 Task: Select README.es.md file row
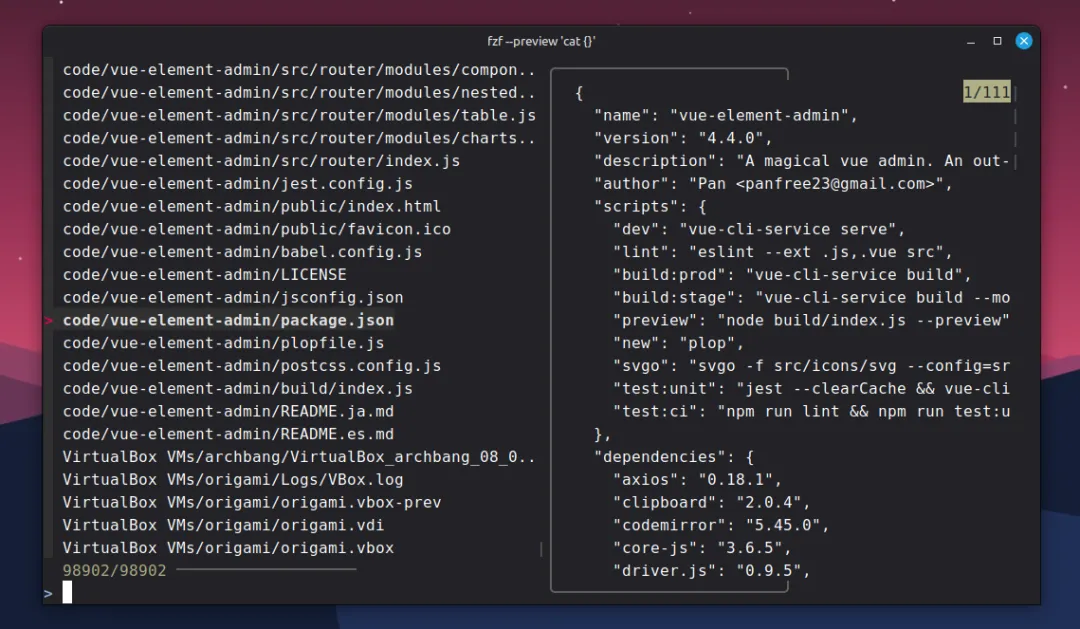[228, 433]
